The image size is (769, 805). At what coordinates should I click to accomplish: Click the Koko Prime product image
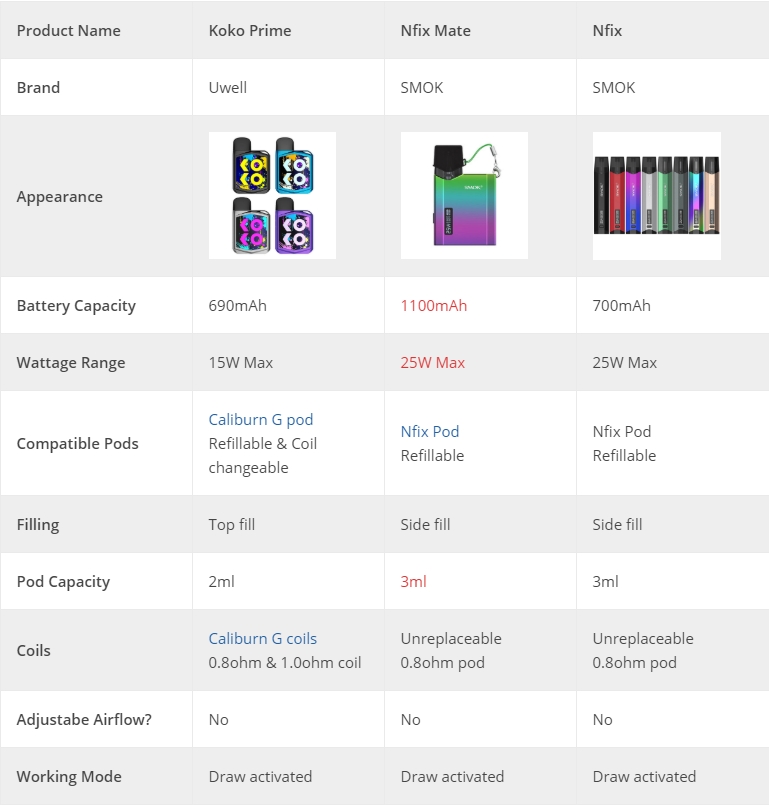click(x=273, y=196)
